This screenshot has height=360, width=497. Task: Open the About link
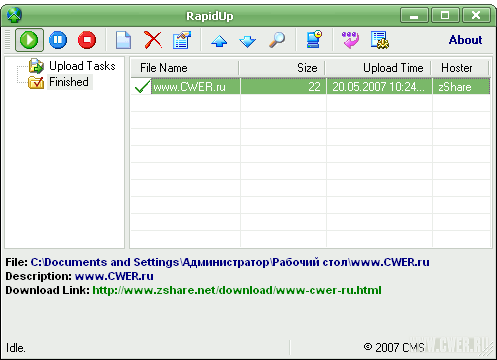(x=465, y=40)
